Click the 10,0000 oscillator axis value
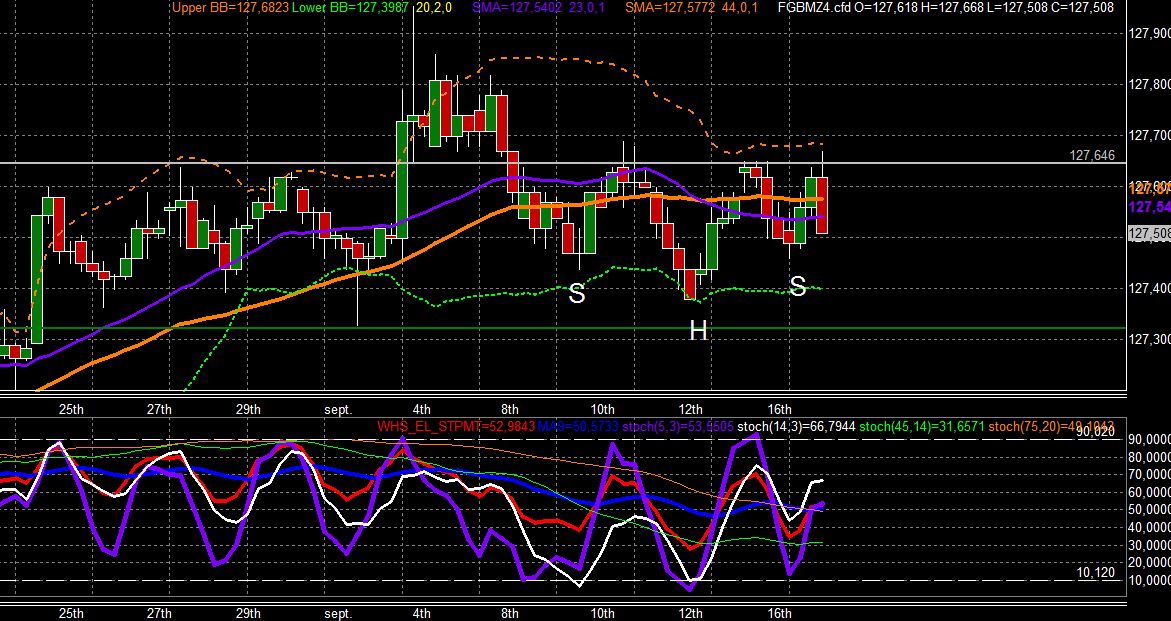The image size is (1171, 621). tap(1149, 581)
